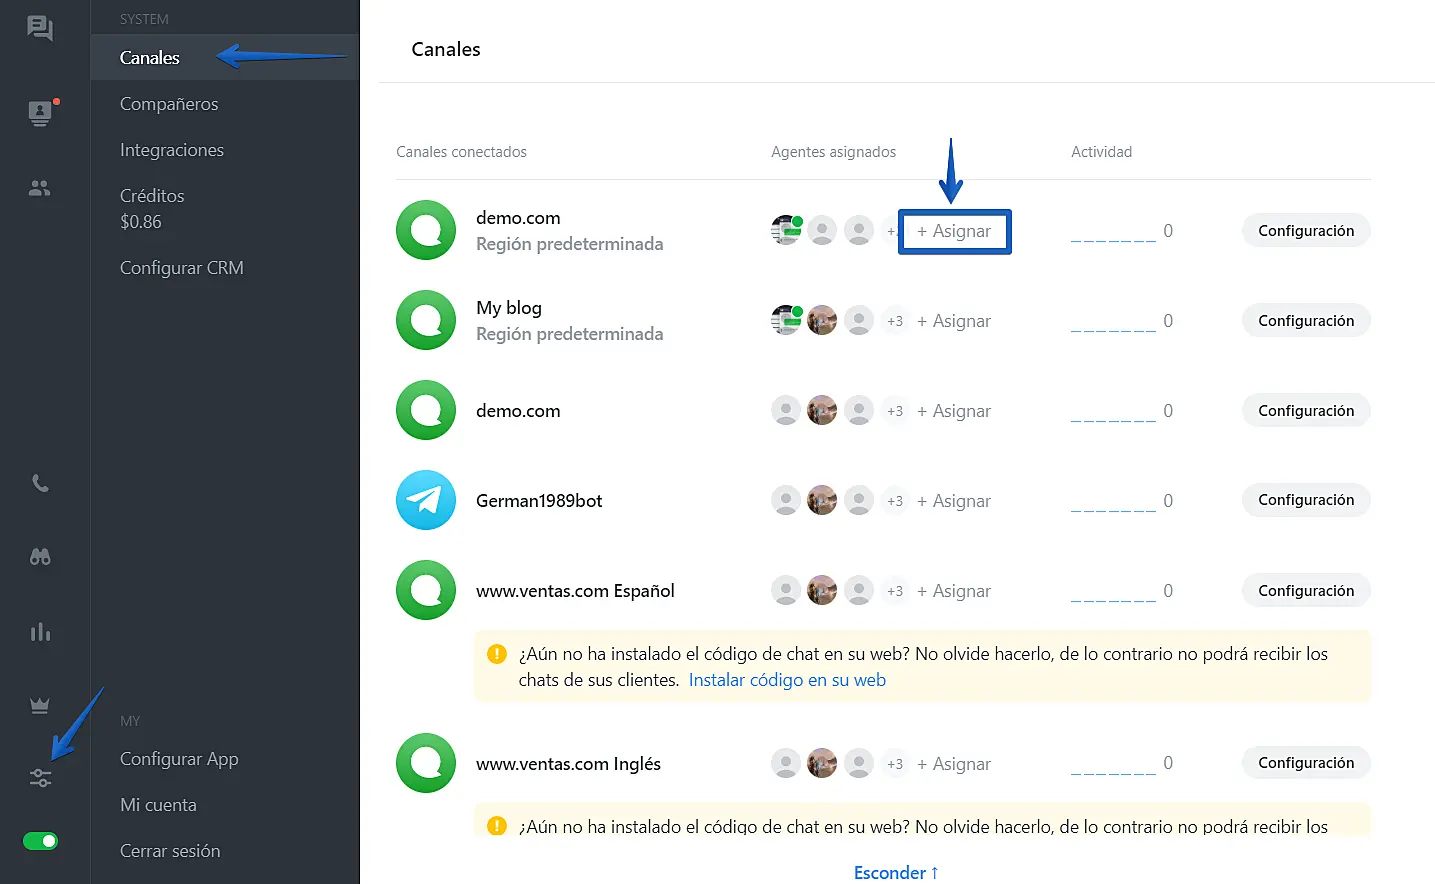Click the binoculars icon in the sidebar
This screenshot has width=1435, height=884.
40,557
